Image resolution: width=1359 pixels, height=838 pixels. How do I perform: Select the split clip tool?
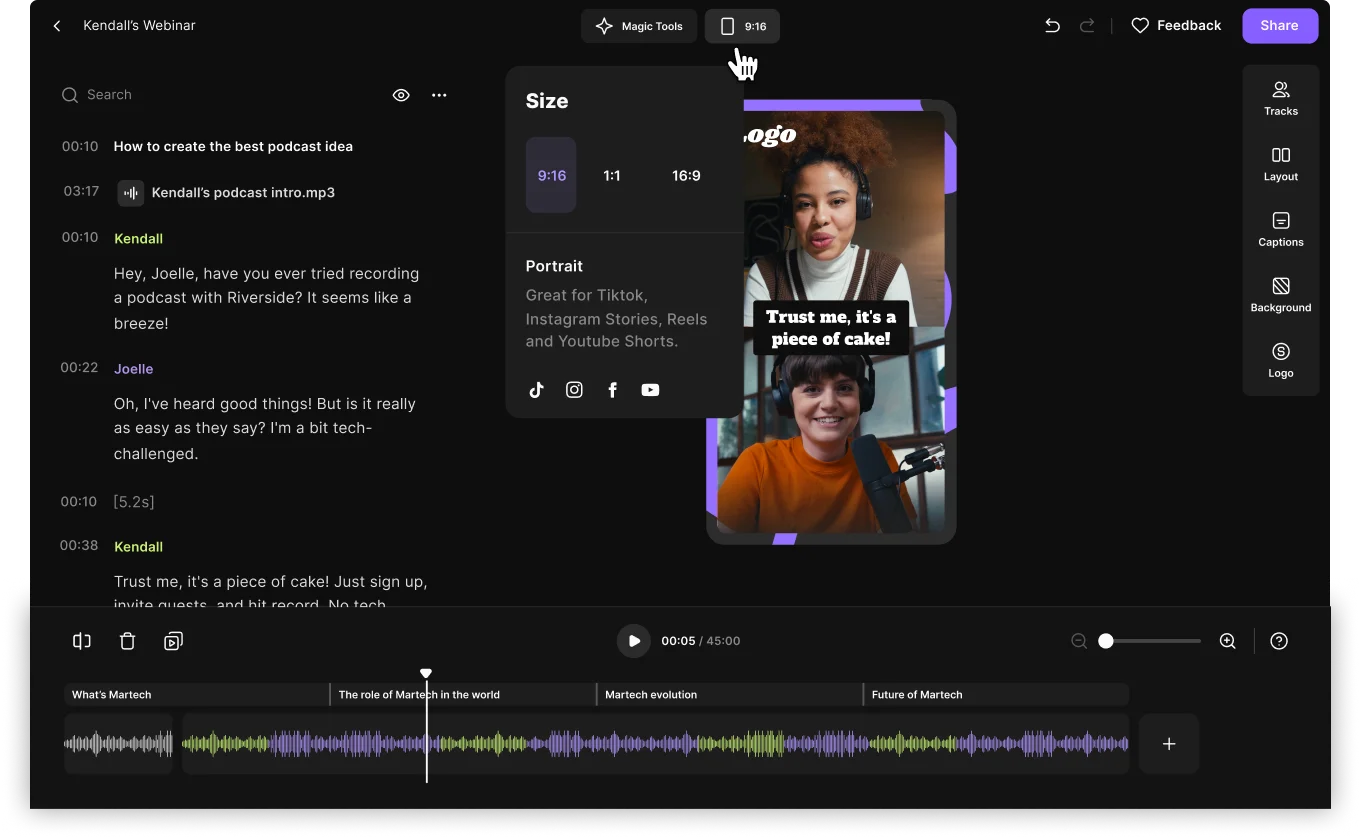click(x=81, y=640)
